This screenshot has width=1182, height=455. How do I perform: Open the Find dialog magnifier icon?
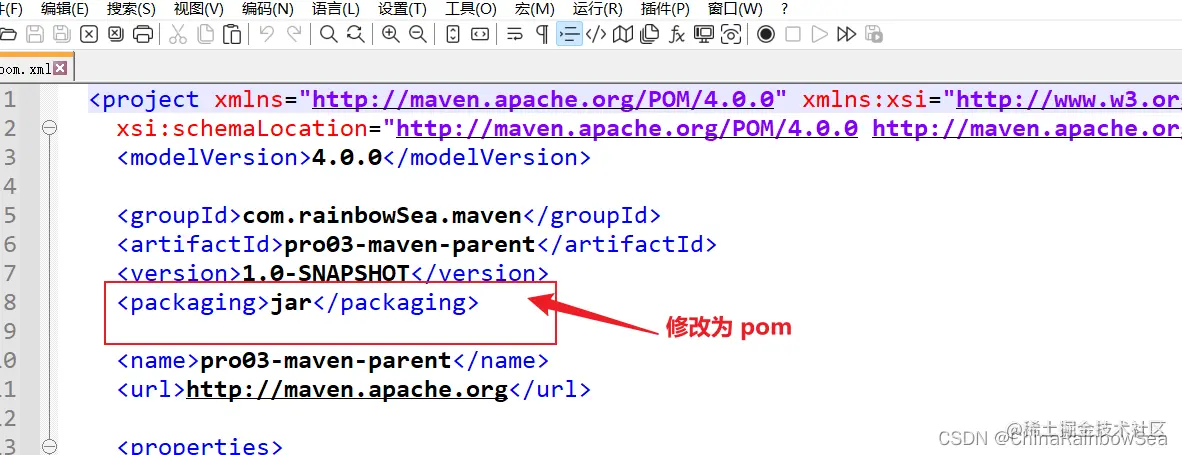(329, 35)
